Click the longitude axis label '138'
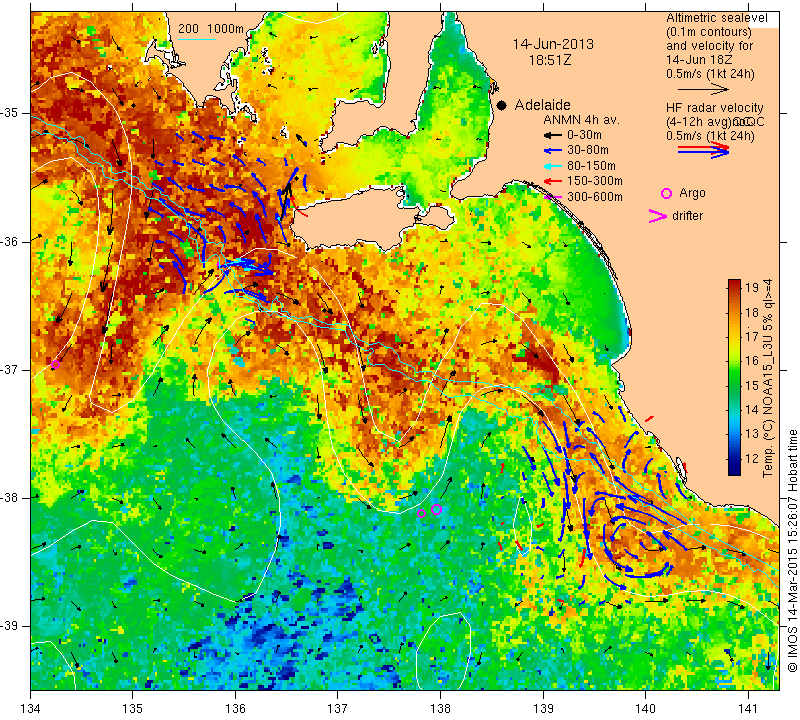Image resolution: width=800 pixels, height=720 pixels. (x=440, y=709)
